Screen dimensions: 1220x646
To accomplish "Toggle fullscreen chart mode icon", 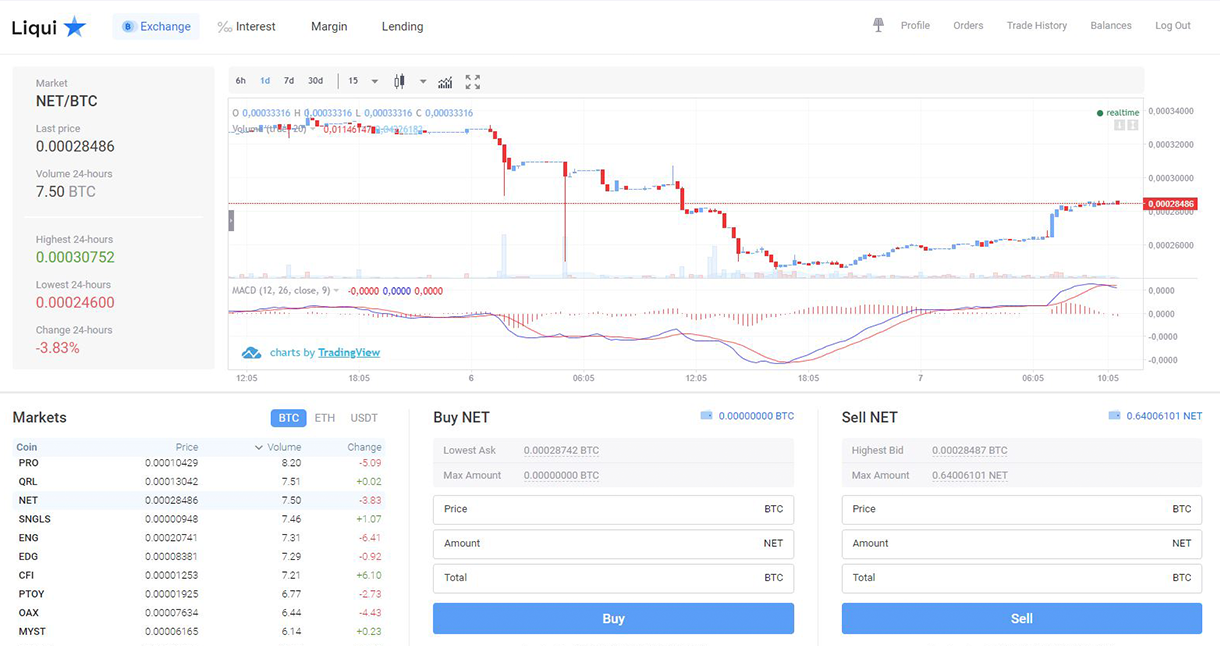I will pos(473,82).
